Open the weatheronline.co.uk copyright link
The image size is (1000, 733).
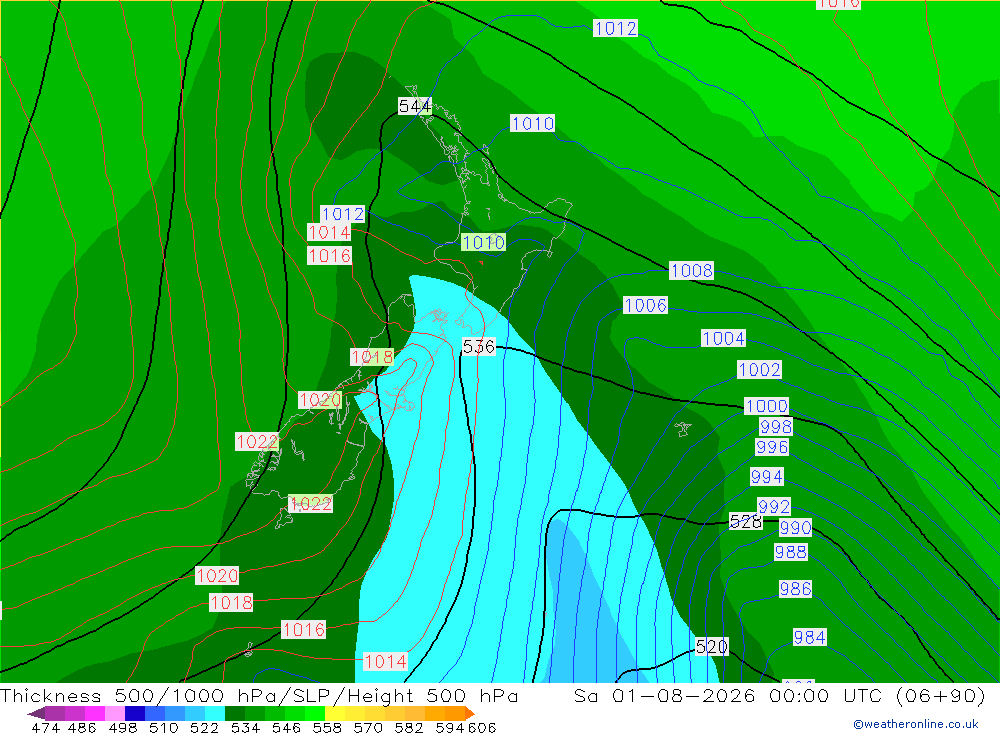click(x=916, y=724)
